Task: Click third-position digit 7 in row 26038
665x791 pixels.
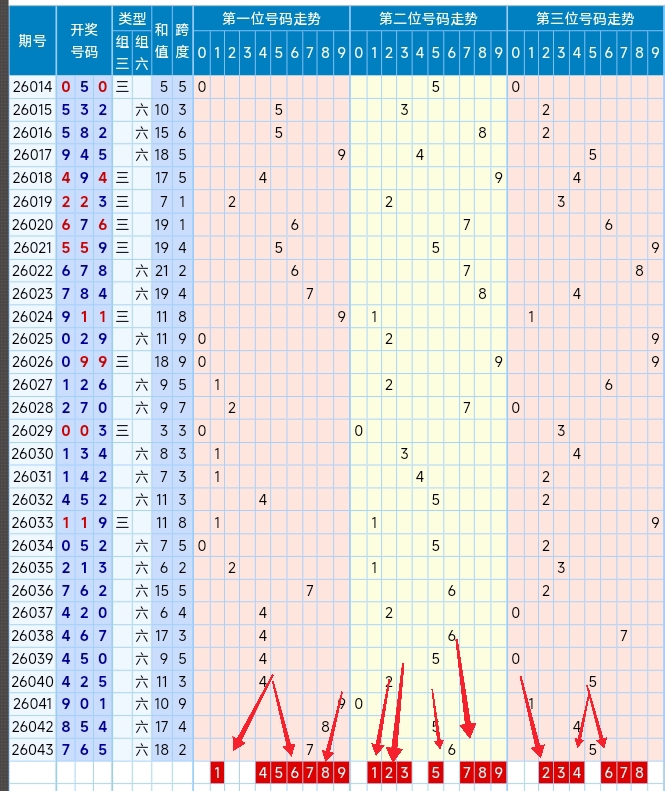Action: [x=624, y=635]
